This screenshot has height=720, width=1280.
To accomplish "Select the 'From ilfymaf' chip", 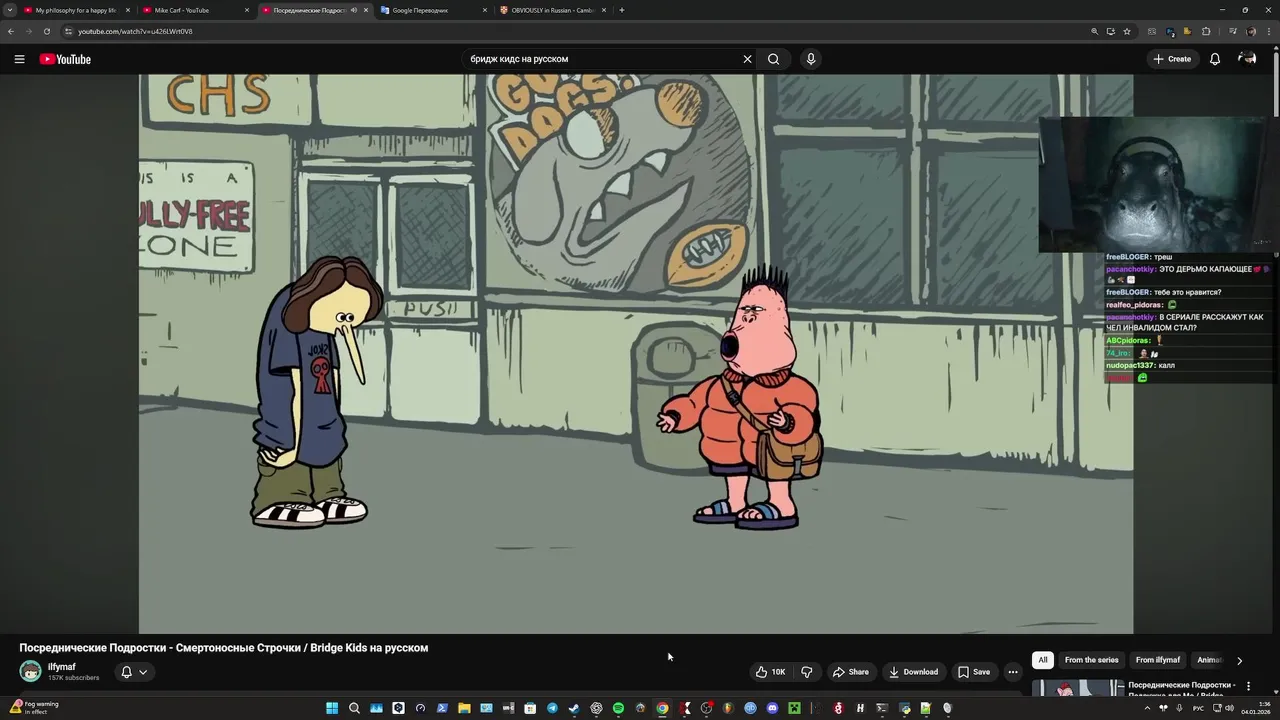I will [1157, 660].
